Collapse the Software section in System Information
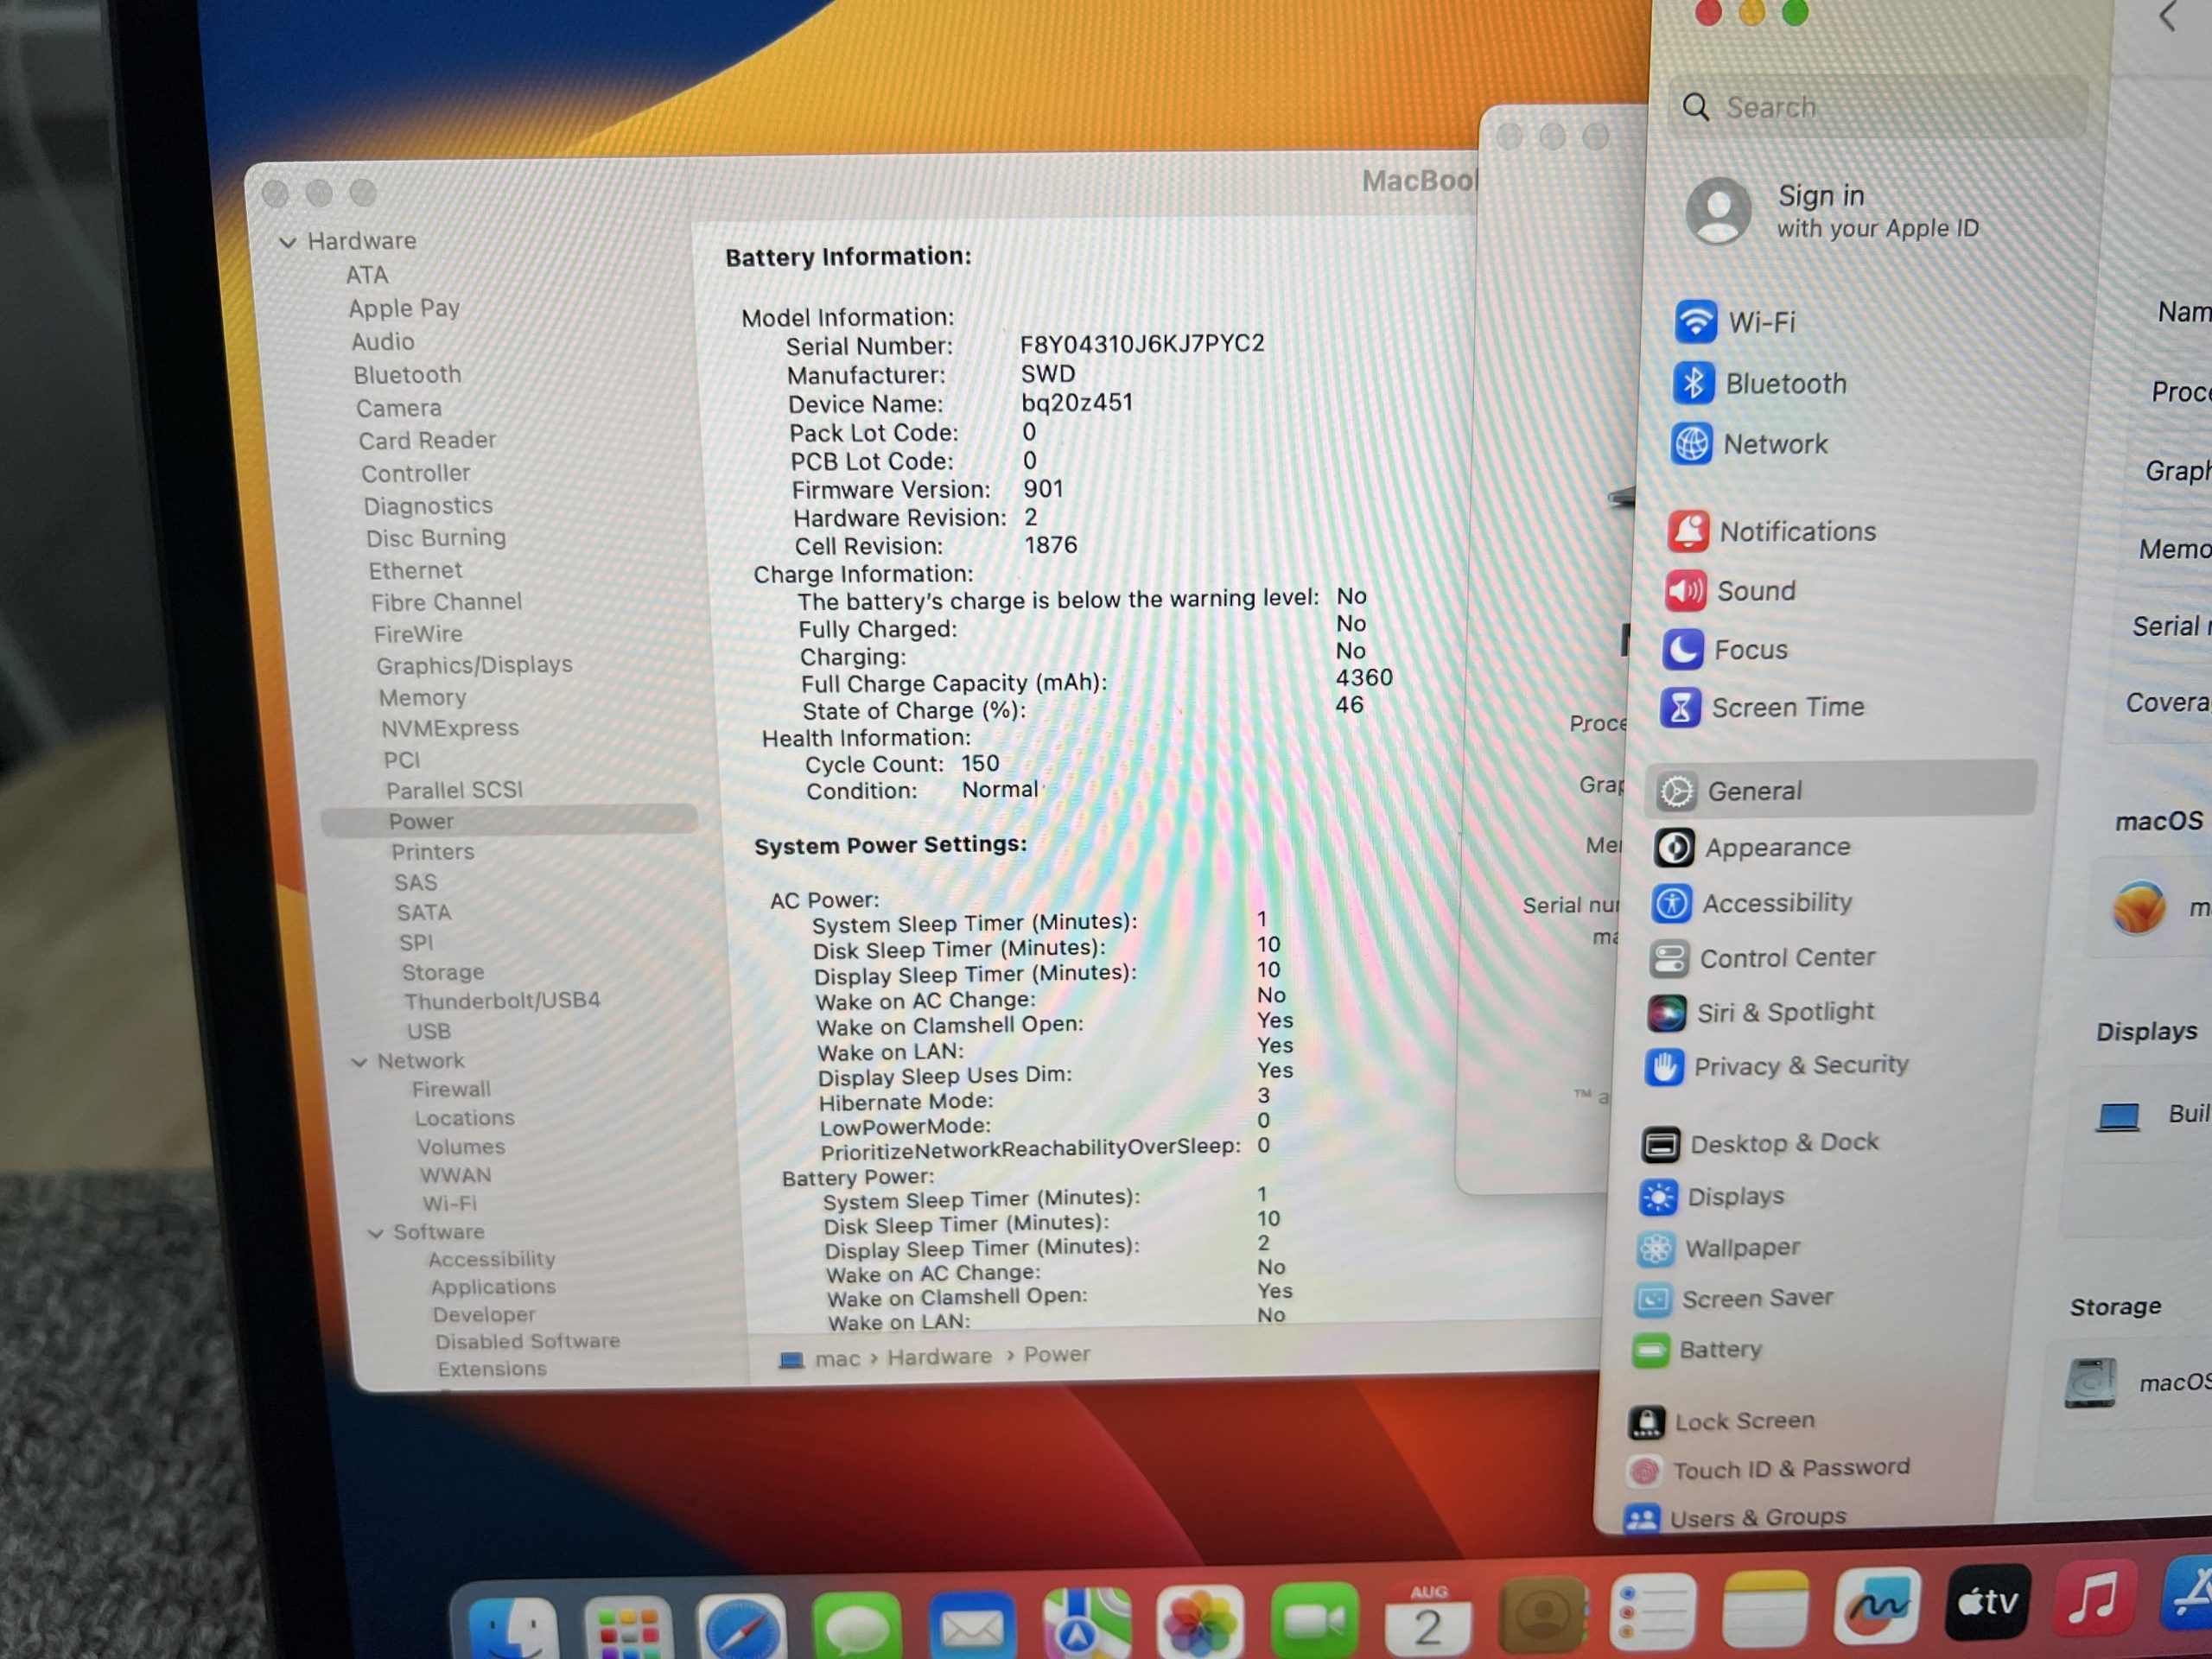The width and height of the screenshot is (2212, 1659). [x=375, y=1233]
